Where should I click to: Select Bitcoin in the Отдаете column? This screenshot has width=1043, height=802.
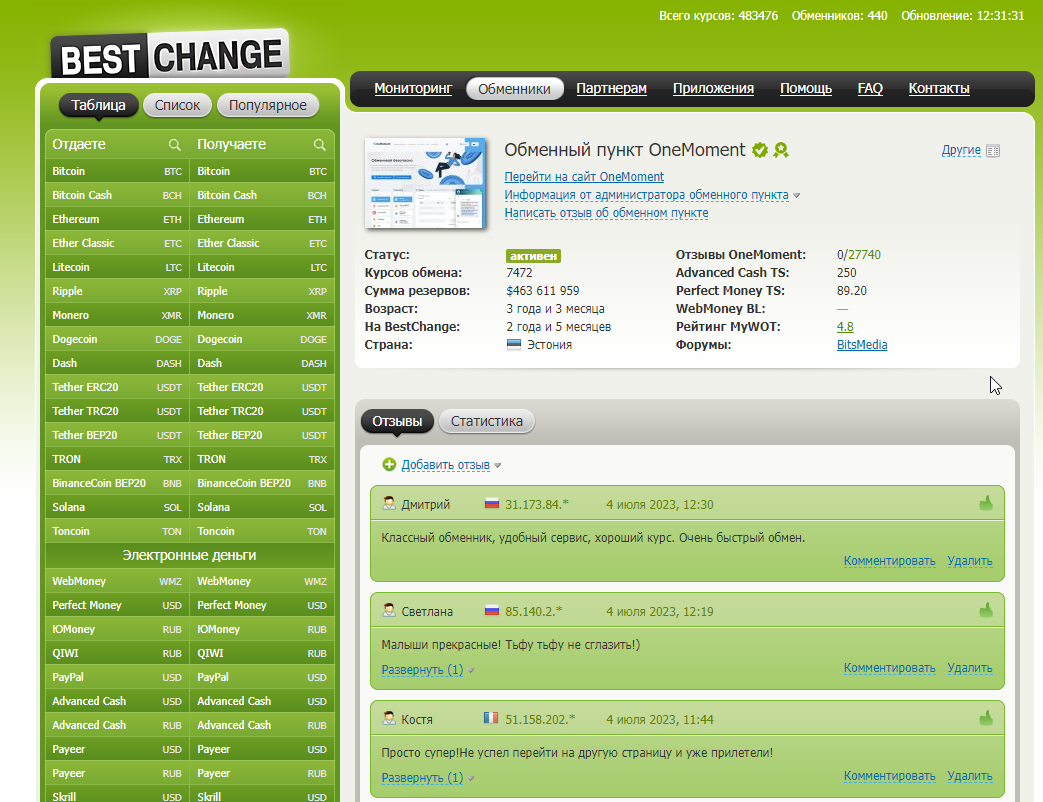(117, 171)
